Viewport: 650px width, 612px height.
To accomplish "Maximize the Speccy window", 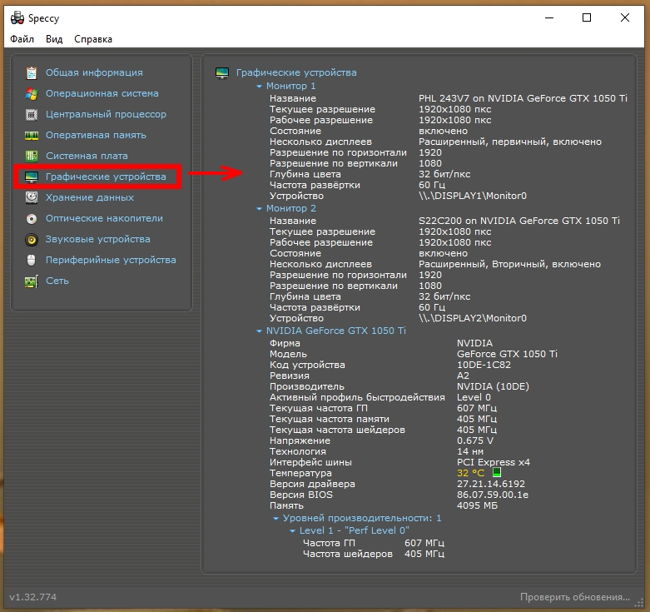I will point(587,18).
